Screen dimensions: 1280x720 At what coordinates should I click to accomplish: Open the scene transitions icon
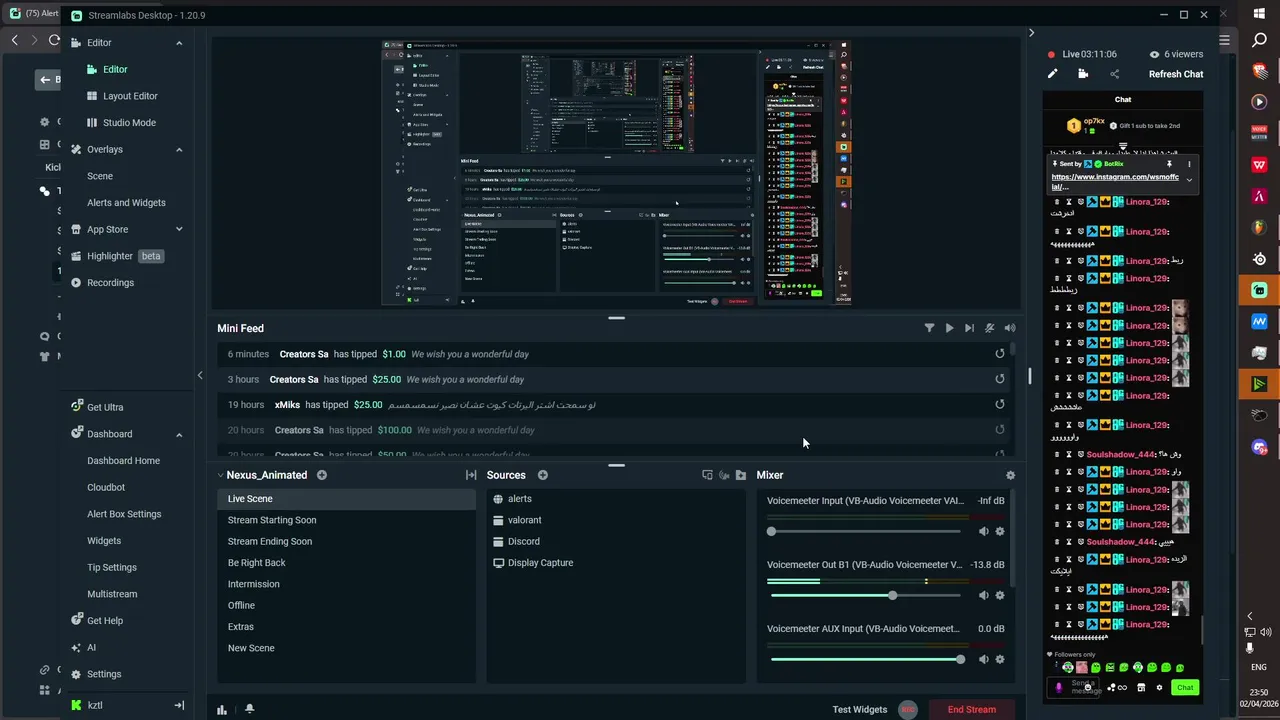(x=471, y=475)
